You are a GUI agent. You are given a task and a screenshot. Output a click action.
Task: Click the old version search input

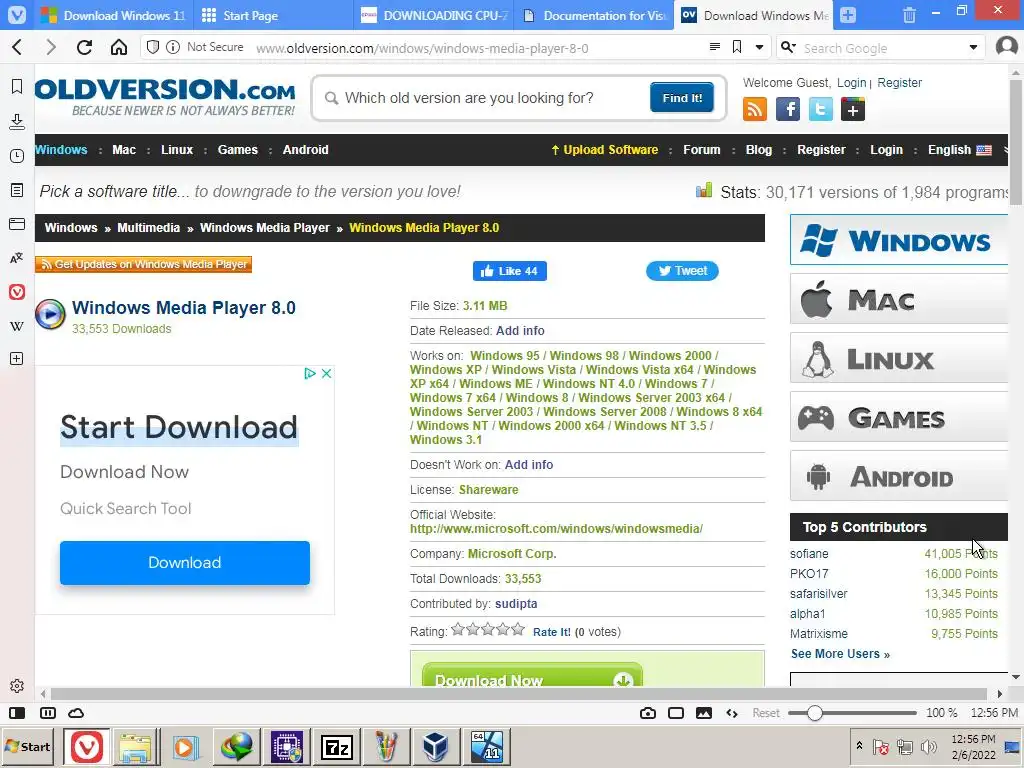(x=493, y=98)
